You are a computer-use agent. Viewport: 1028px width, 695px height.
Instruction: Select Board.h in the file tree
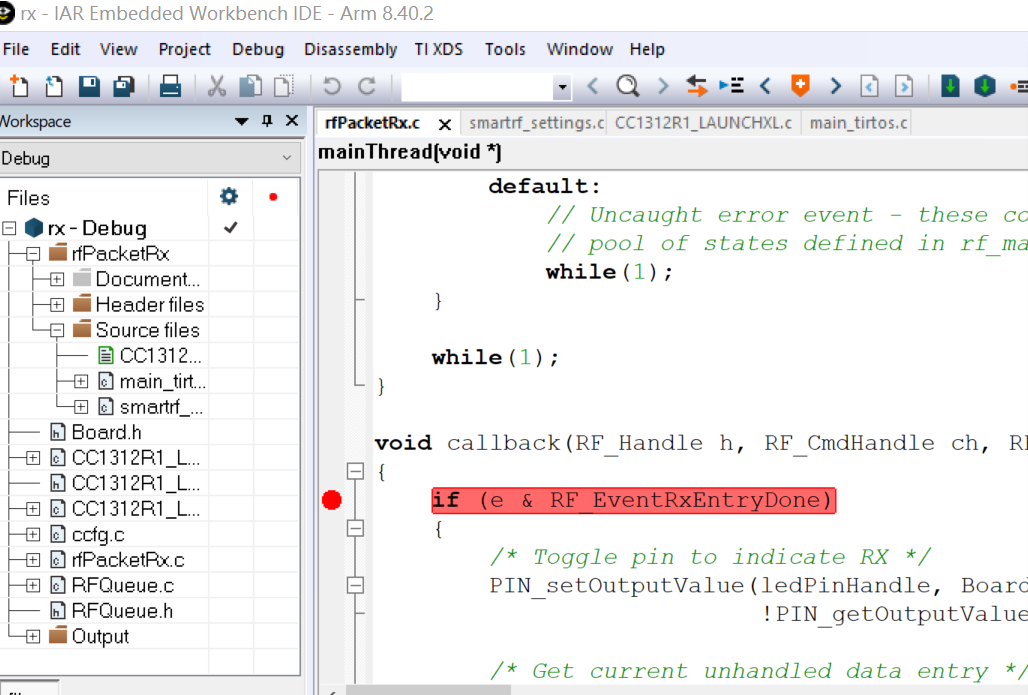(106, 432)
